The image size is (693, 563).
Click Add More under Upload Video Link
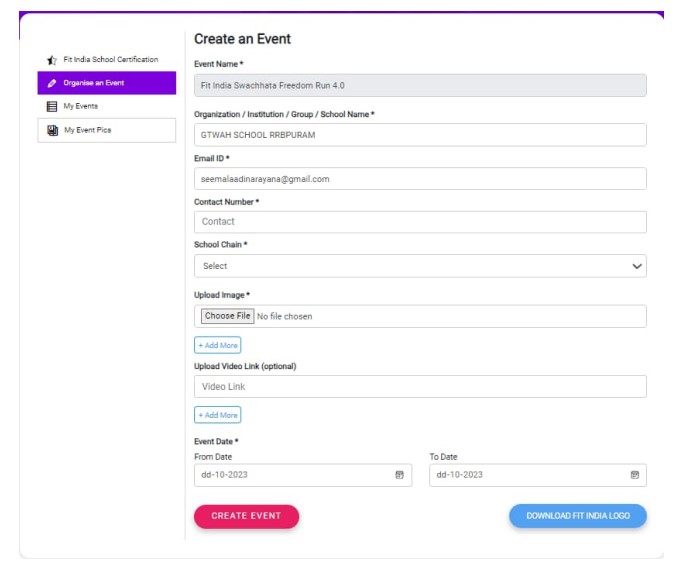coord(217,415)
